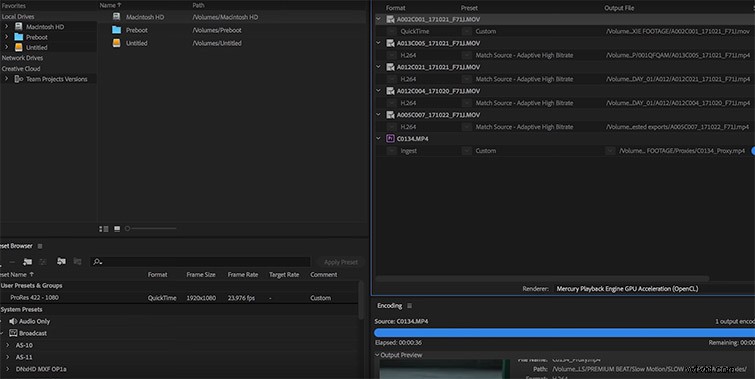Open output file dropdown for C0134_Proxy.mp4
Image resolution: width=755 pixels, height=379 pixels.
pyautogui.click(x=610, y=151)
